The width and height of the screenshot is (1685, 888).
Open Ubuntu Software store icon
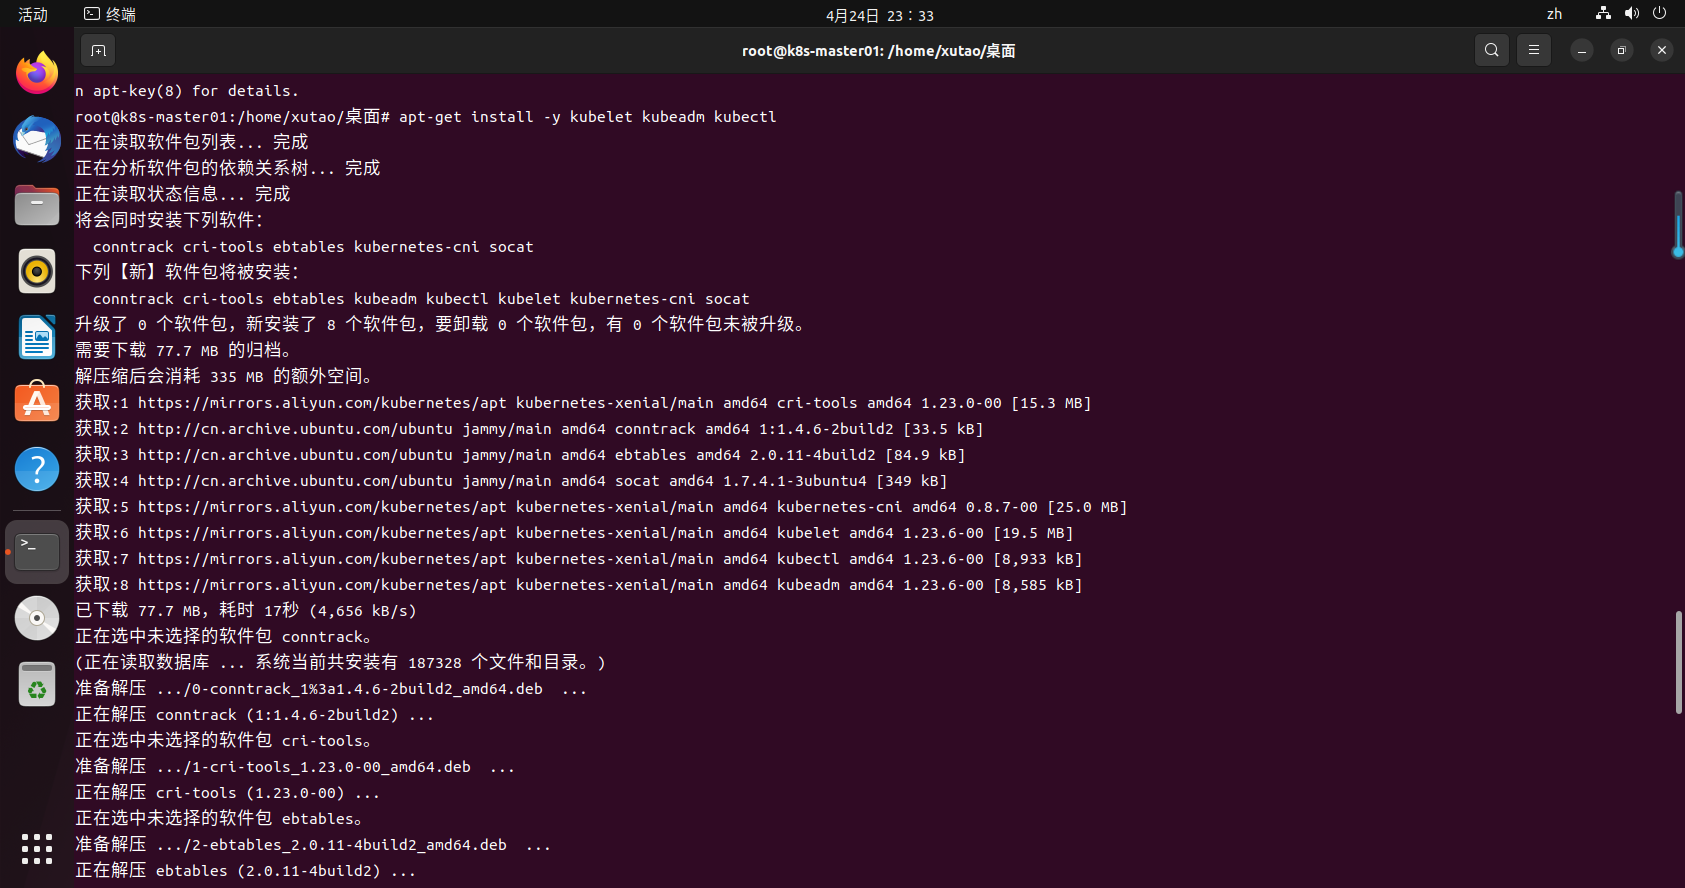(x=37, y=403)
